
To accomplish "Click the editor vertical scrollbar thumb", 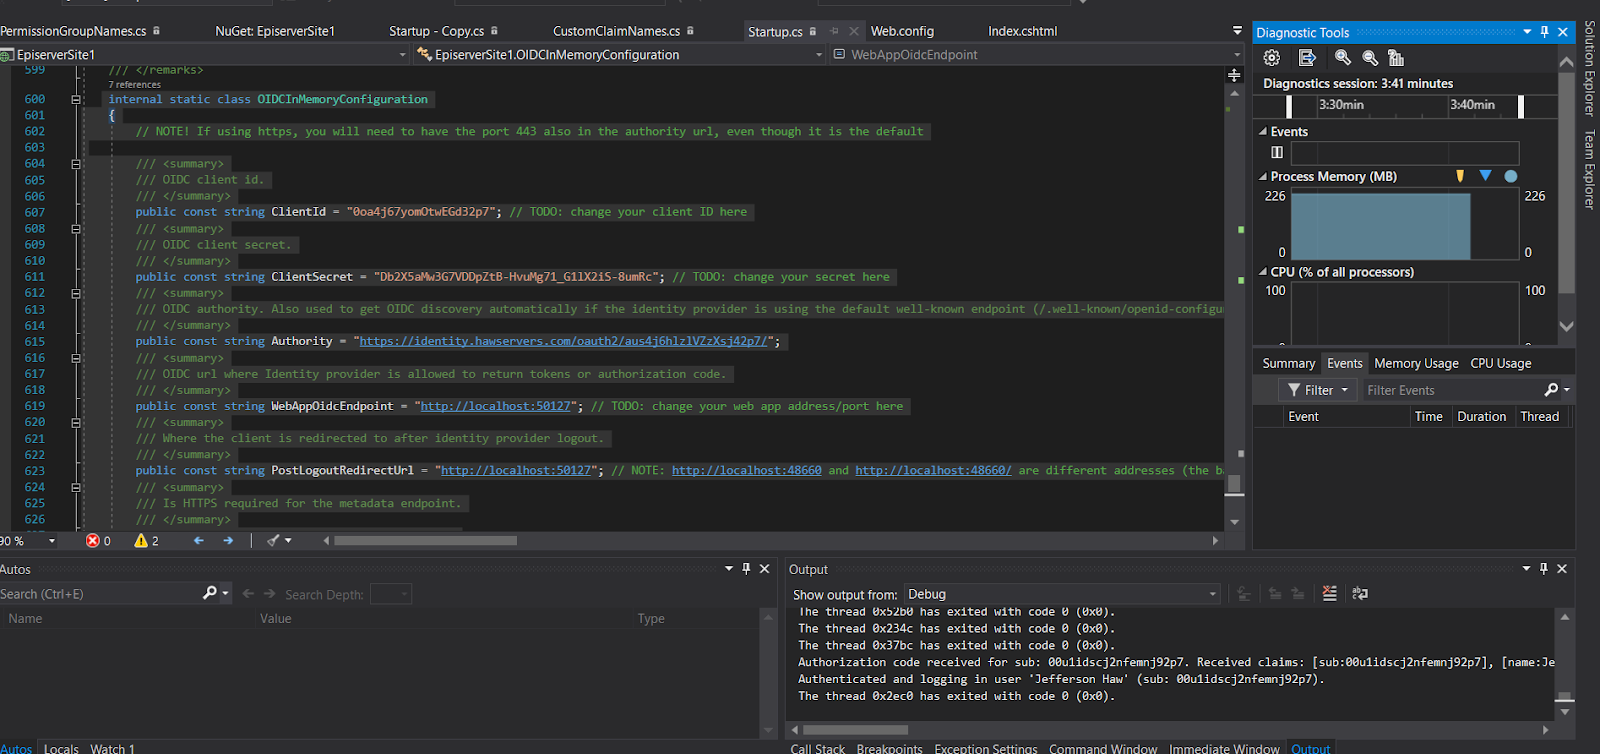I will [x=1235, y=484].
